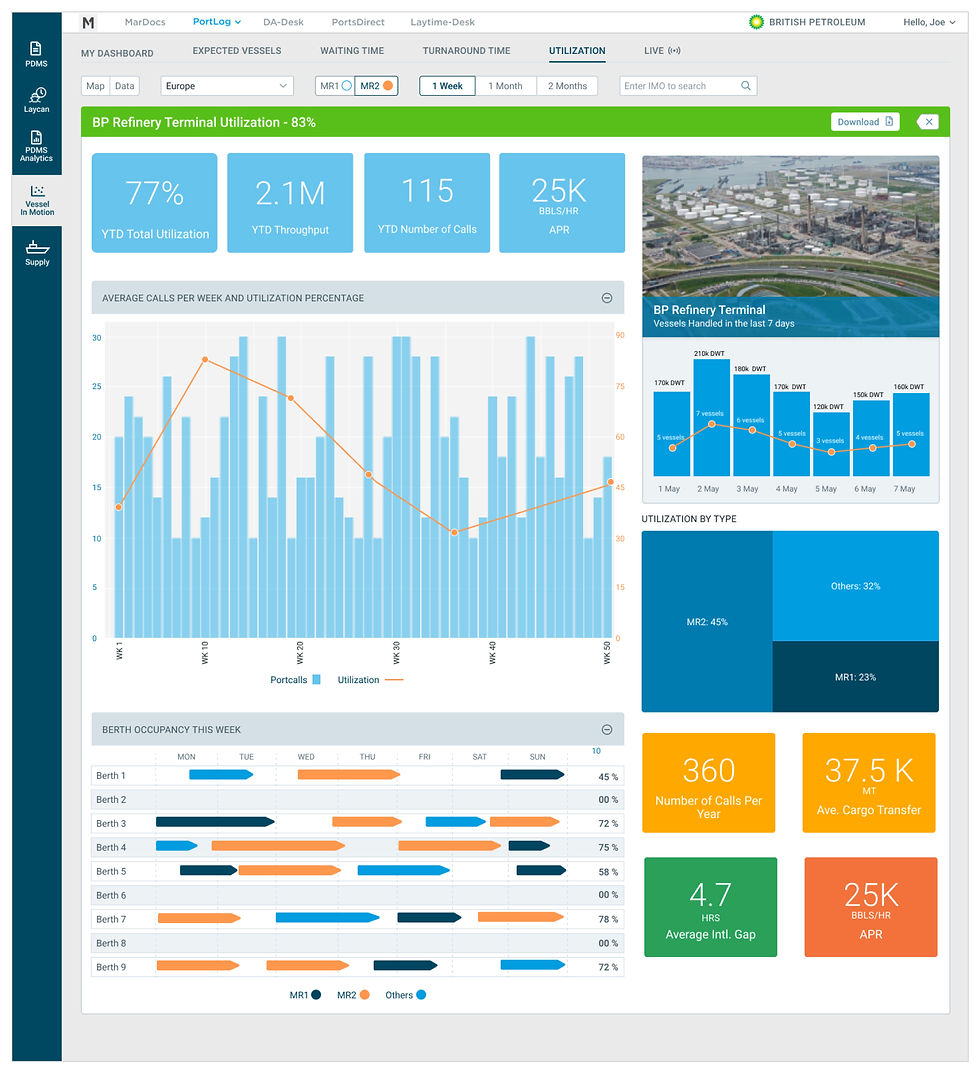Open PortsDirect in the top menu

tap(358, 22)
